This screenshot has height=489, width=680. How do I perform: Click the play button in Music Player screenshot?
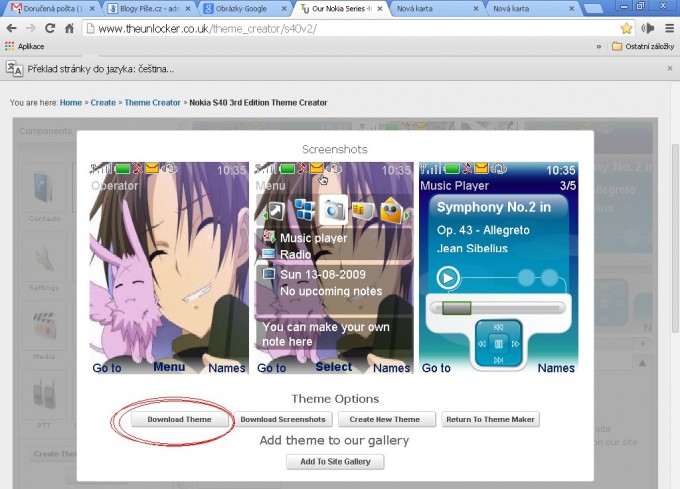tap(448, 277)
